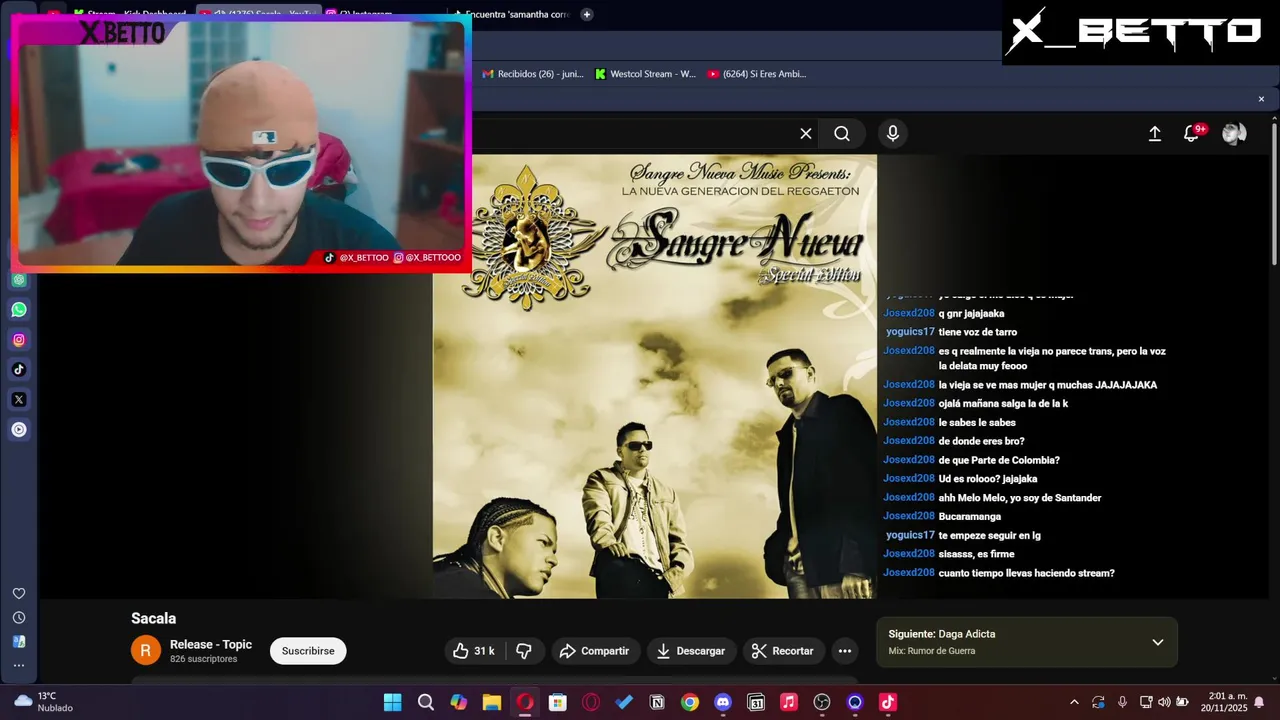
Task: Open sidebar three-dots more options
Action: (19, 665)
